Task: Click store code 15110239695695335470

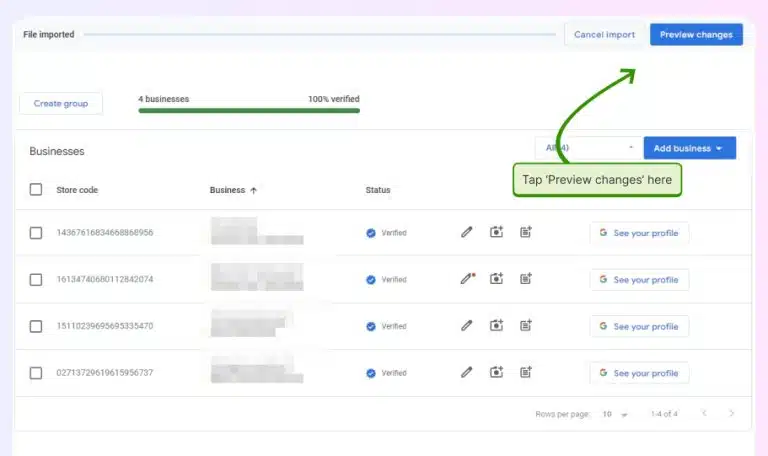Action: (x=105, y=326)
